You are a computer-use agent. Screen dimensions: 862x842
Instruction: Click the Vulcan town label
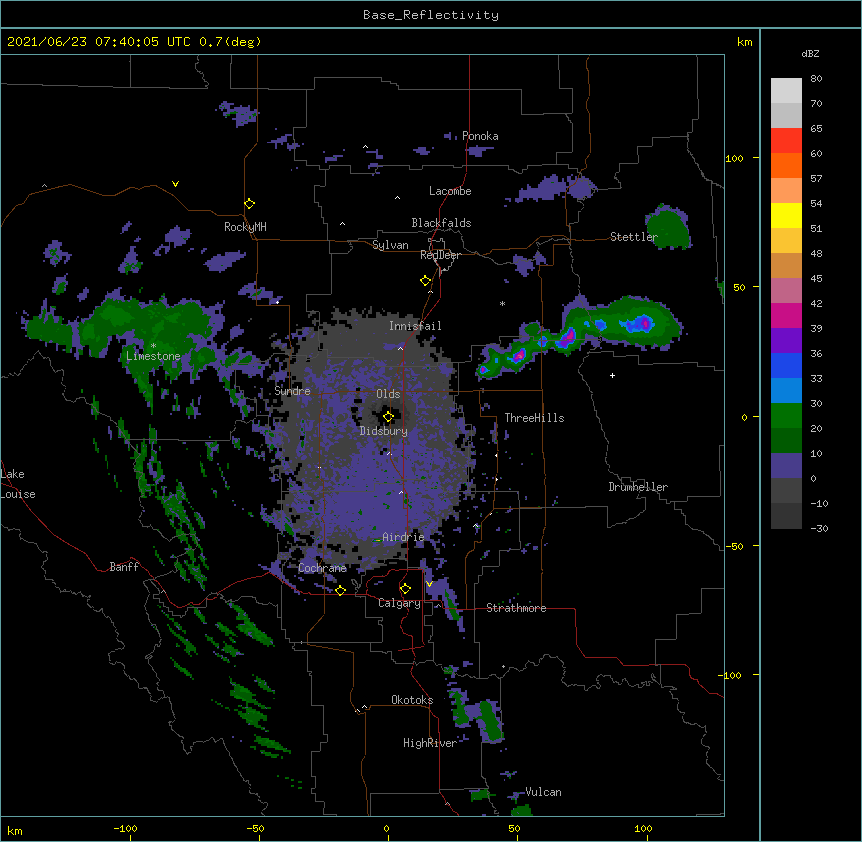coord(543,792)
